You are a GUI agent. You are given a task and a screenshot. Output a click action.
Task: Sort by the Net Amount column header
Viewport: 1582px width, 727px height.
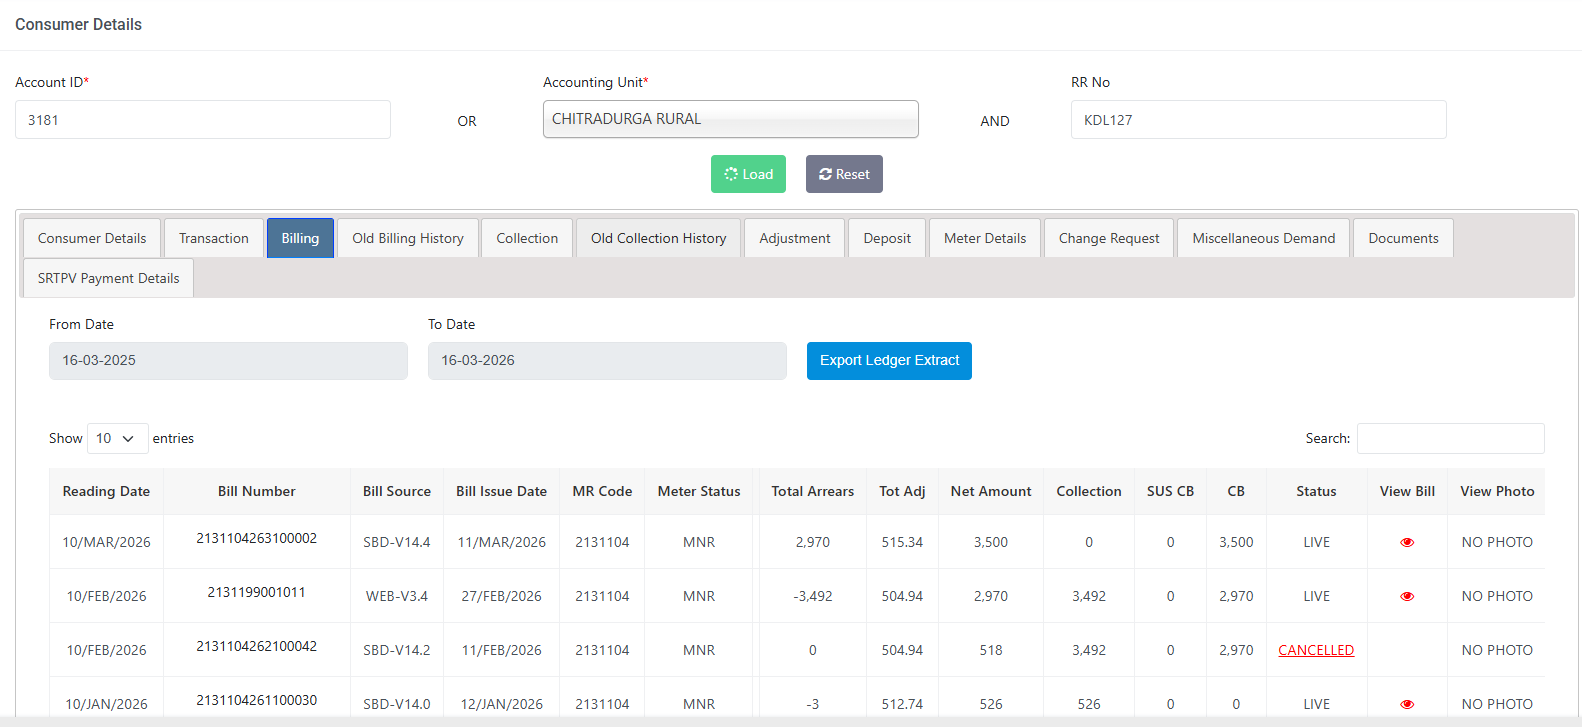(990, 491)
